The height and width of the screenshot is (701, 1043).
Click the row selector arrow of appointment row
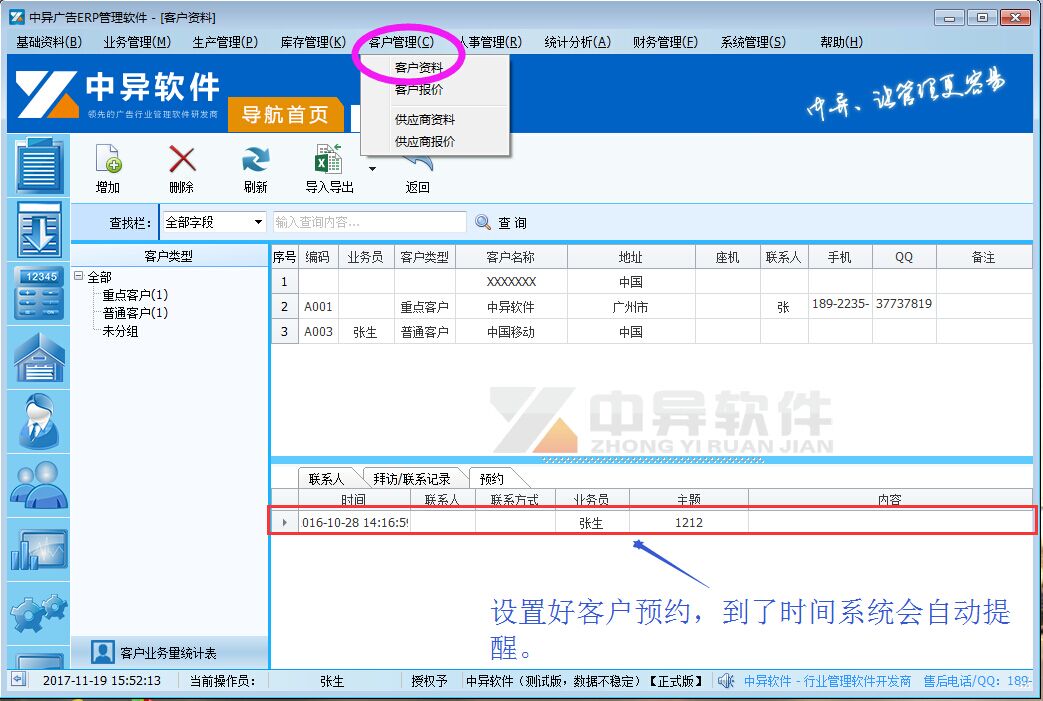tap(285, 522)
